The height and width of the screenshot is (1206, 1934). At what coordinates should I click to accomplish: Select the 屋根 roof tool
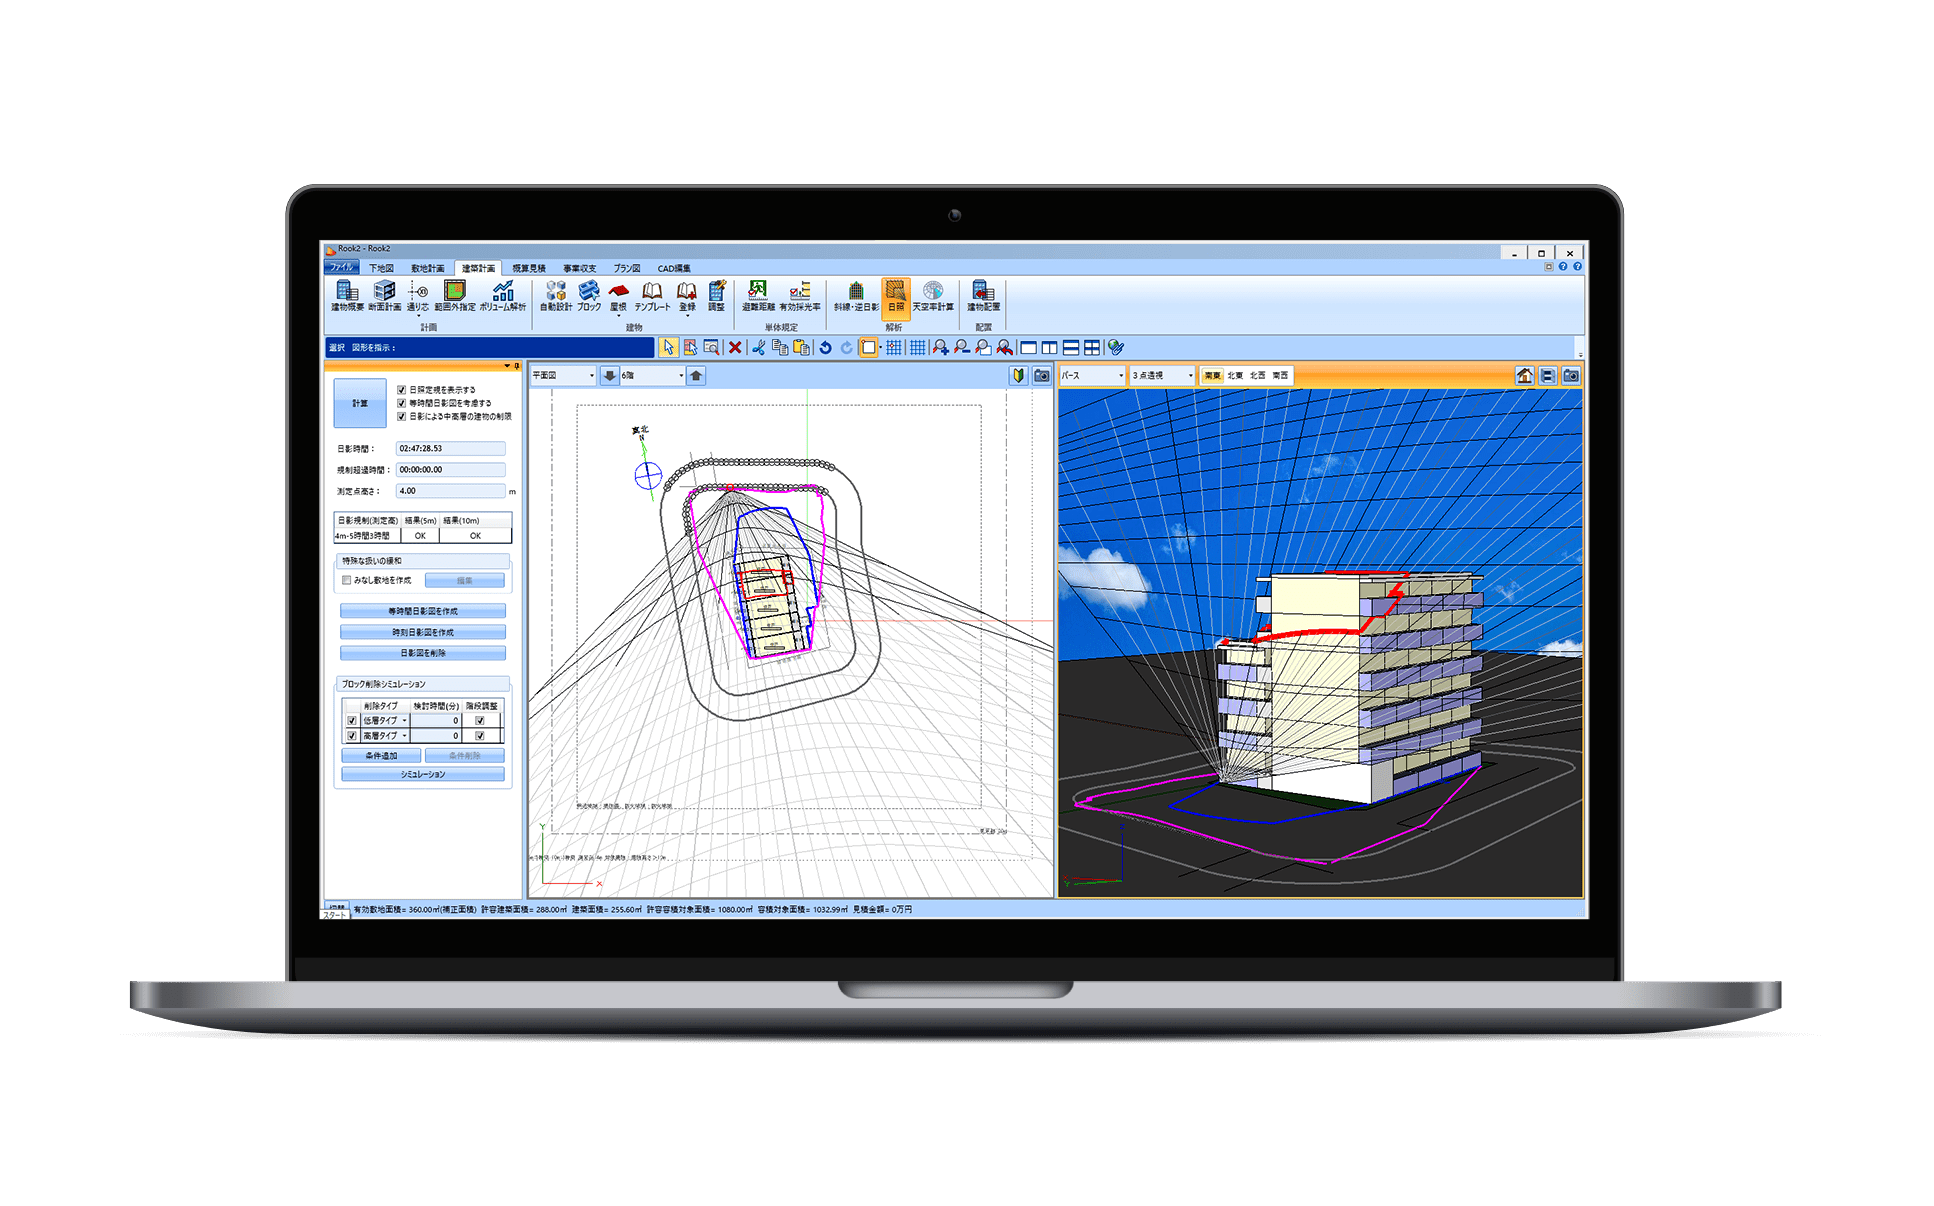(x=618, y=295)
